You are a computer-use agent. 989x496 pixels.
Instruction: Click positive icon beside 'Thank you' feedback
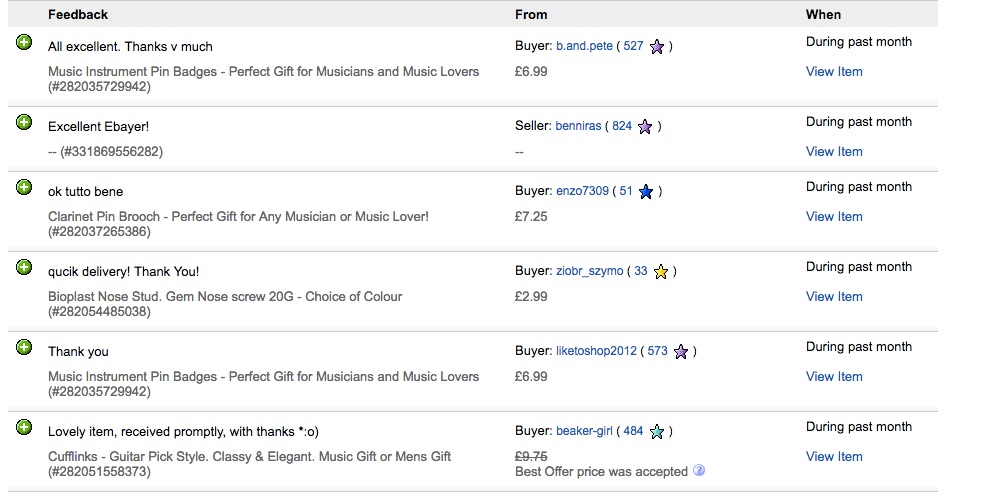24,347
